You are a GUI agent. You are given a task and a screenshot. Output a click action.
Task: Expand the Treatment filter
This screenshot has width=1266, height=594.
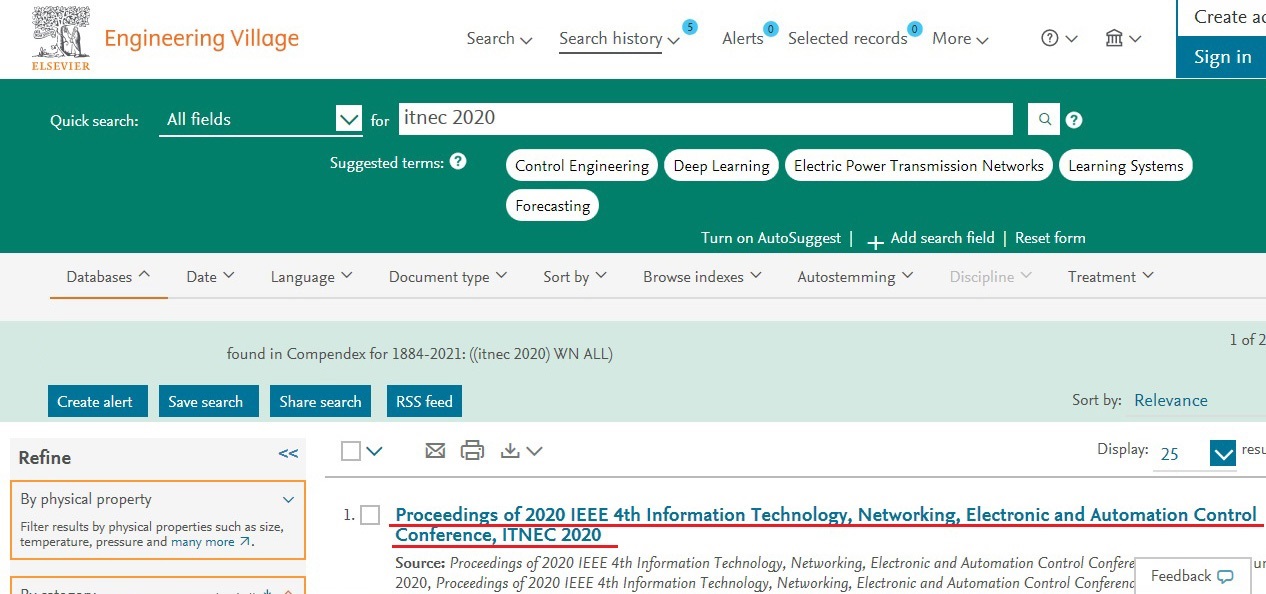coord(1111,277)
